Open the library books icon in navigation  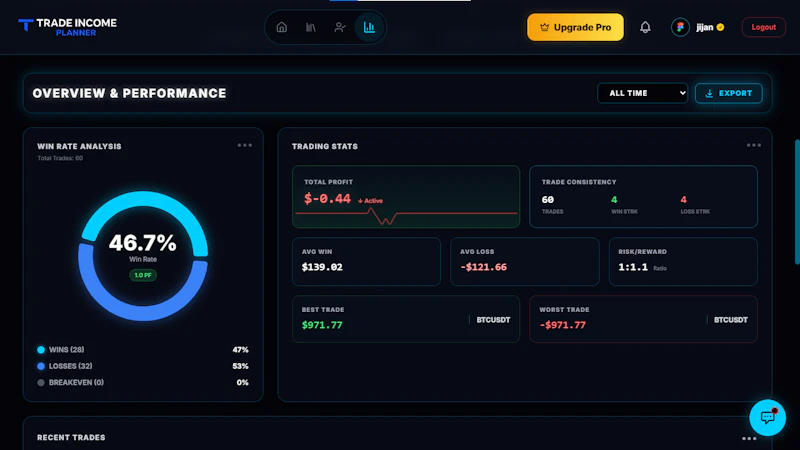click(311, 27)
